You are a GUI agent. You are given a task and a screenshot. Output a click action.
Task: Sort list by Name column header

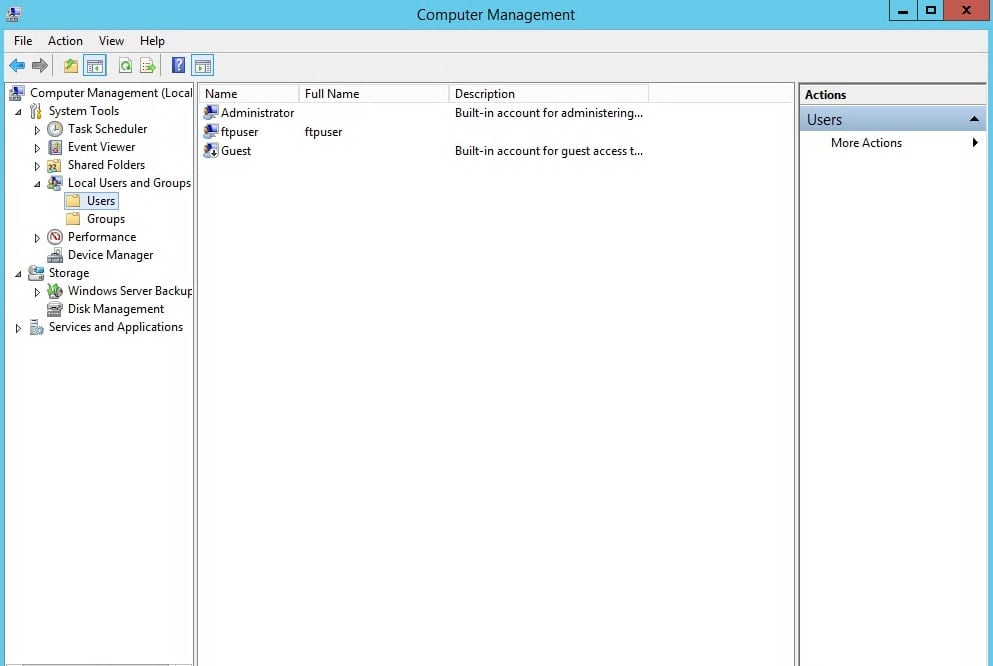tap(249, 94)
